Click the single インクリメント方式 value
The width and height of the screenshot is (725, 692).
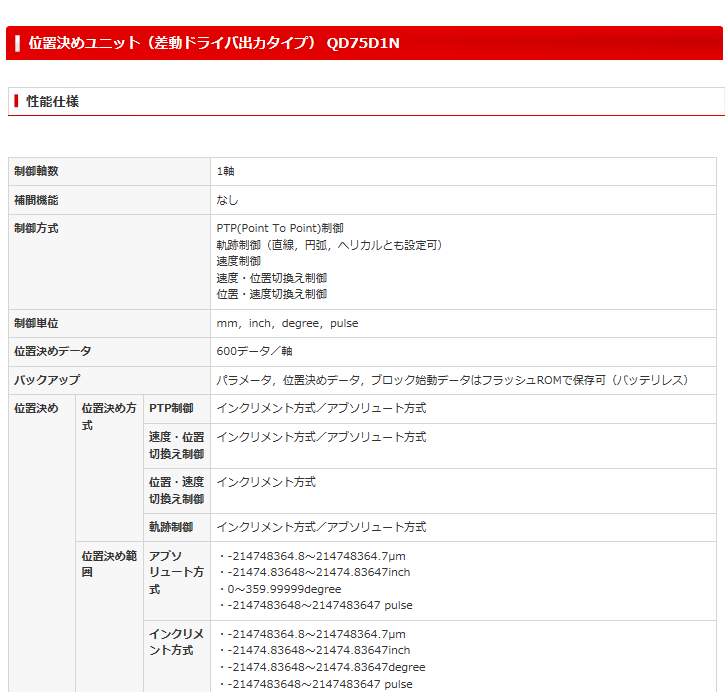tap(266, 482)
